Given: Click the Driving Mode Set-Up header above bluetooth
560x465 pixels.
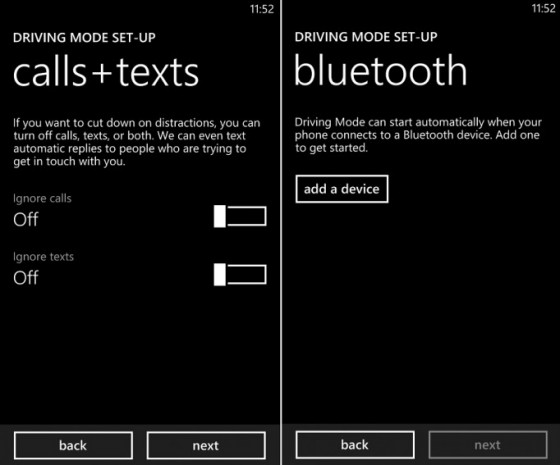Looking at the screenshot, I should pyautogui.click(x=366, y=37).
